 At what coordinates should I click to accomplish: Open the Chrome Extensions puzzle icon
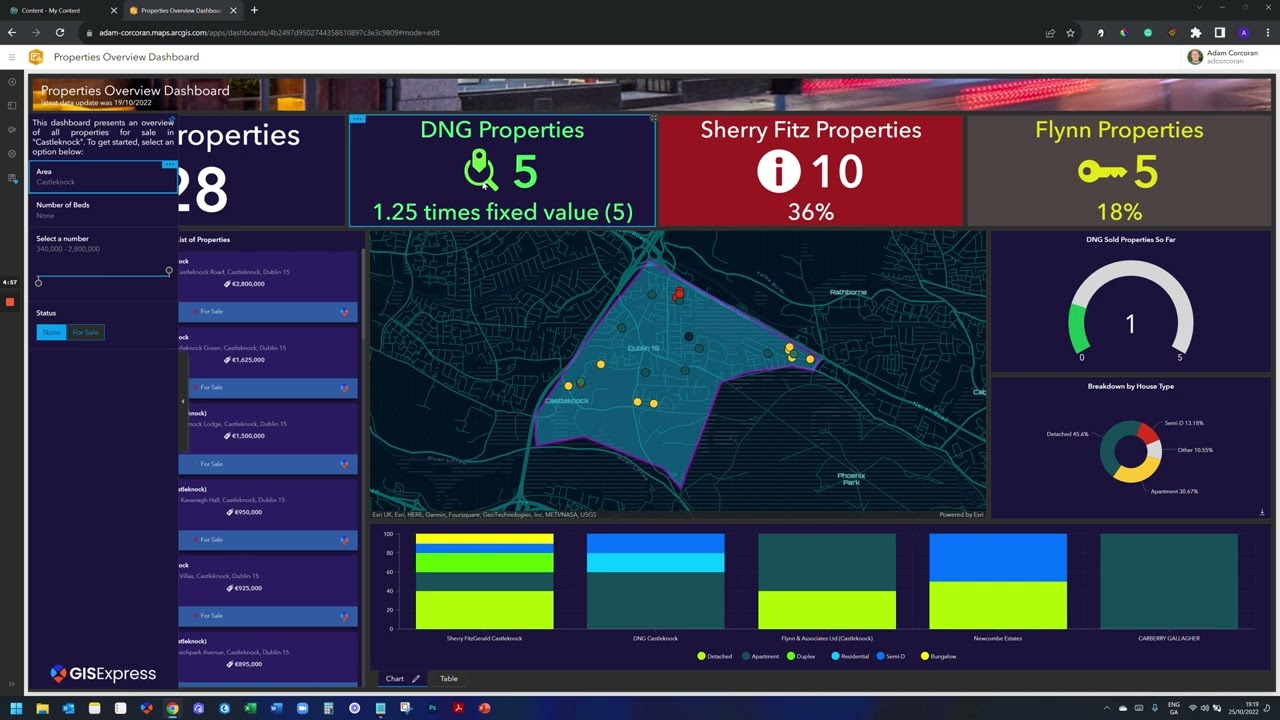pos(1195,33)
